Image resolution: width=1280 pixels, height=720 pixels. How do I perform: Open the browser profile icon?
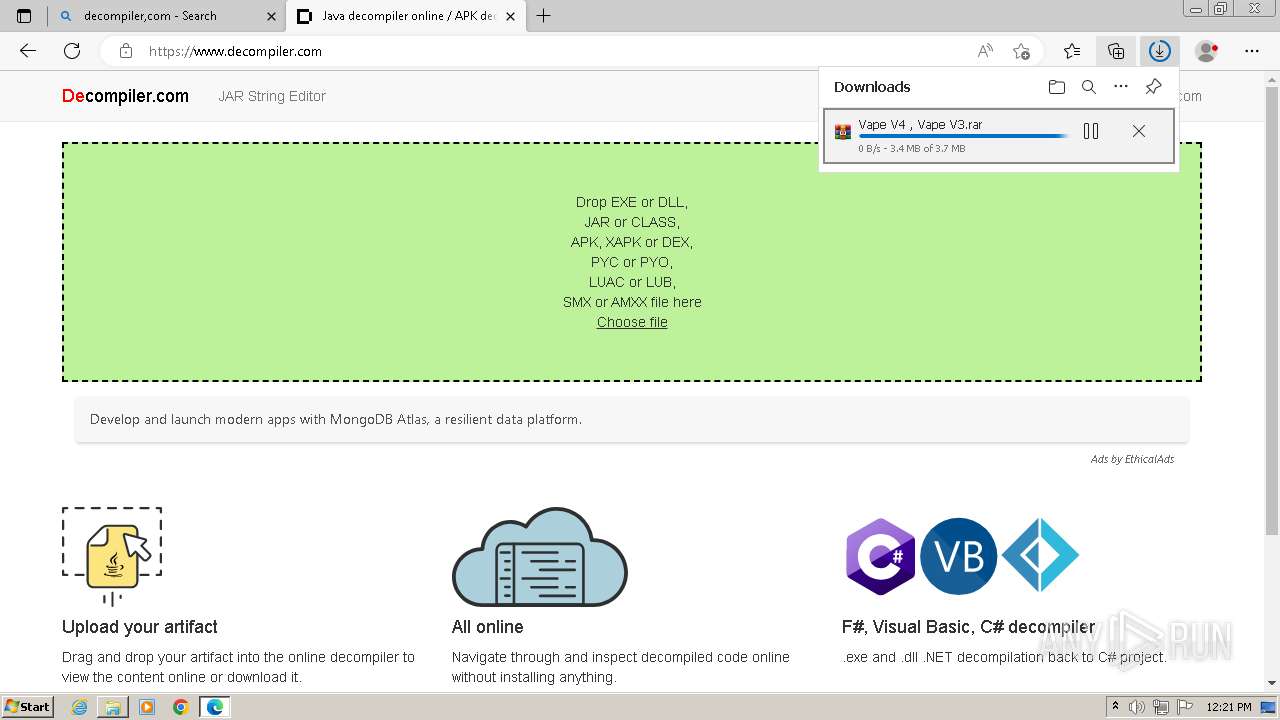click(x=1207, y=51)
